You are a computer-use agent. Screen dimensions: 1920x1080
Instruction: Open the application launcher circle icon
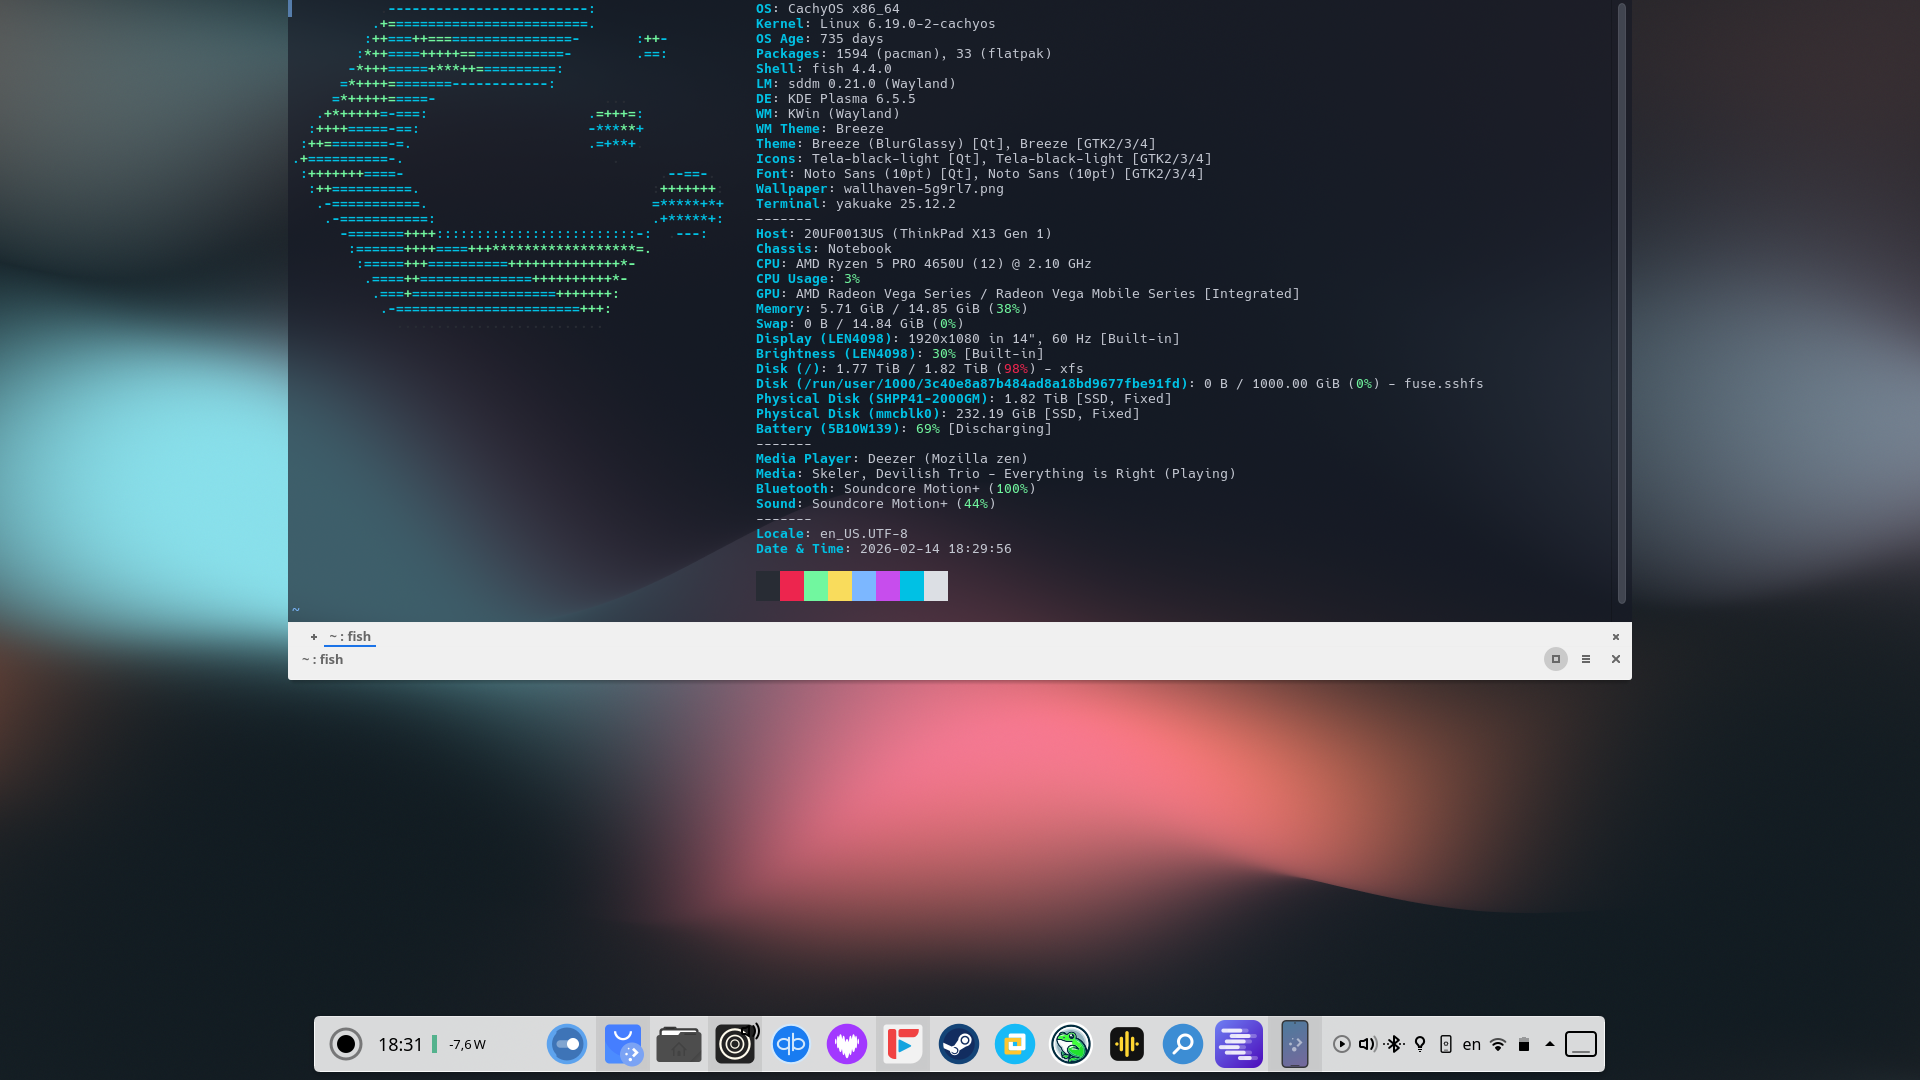(346, 1044)
